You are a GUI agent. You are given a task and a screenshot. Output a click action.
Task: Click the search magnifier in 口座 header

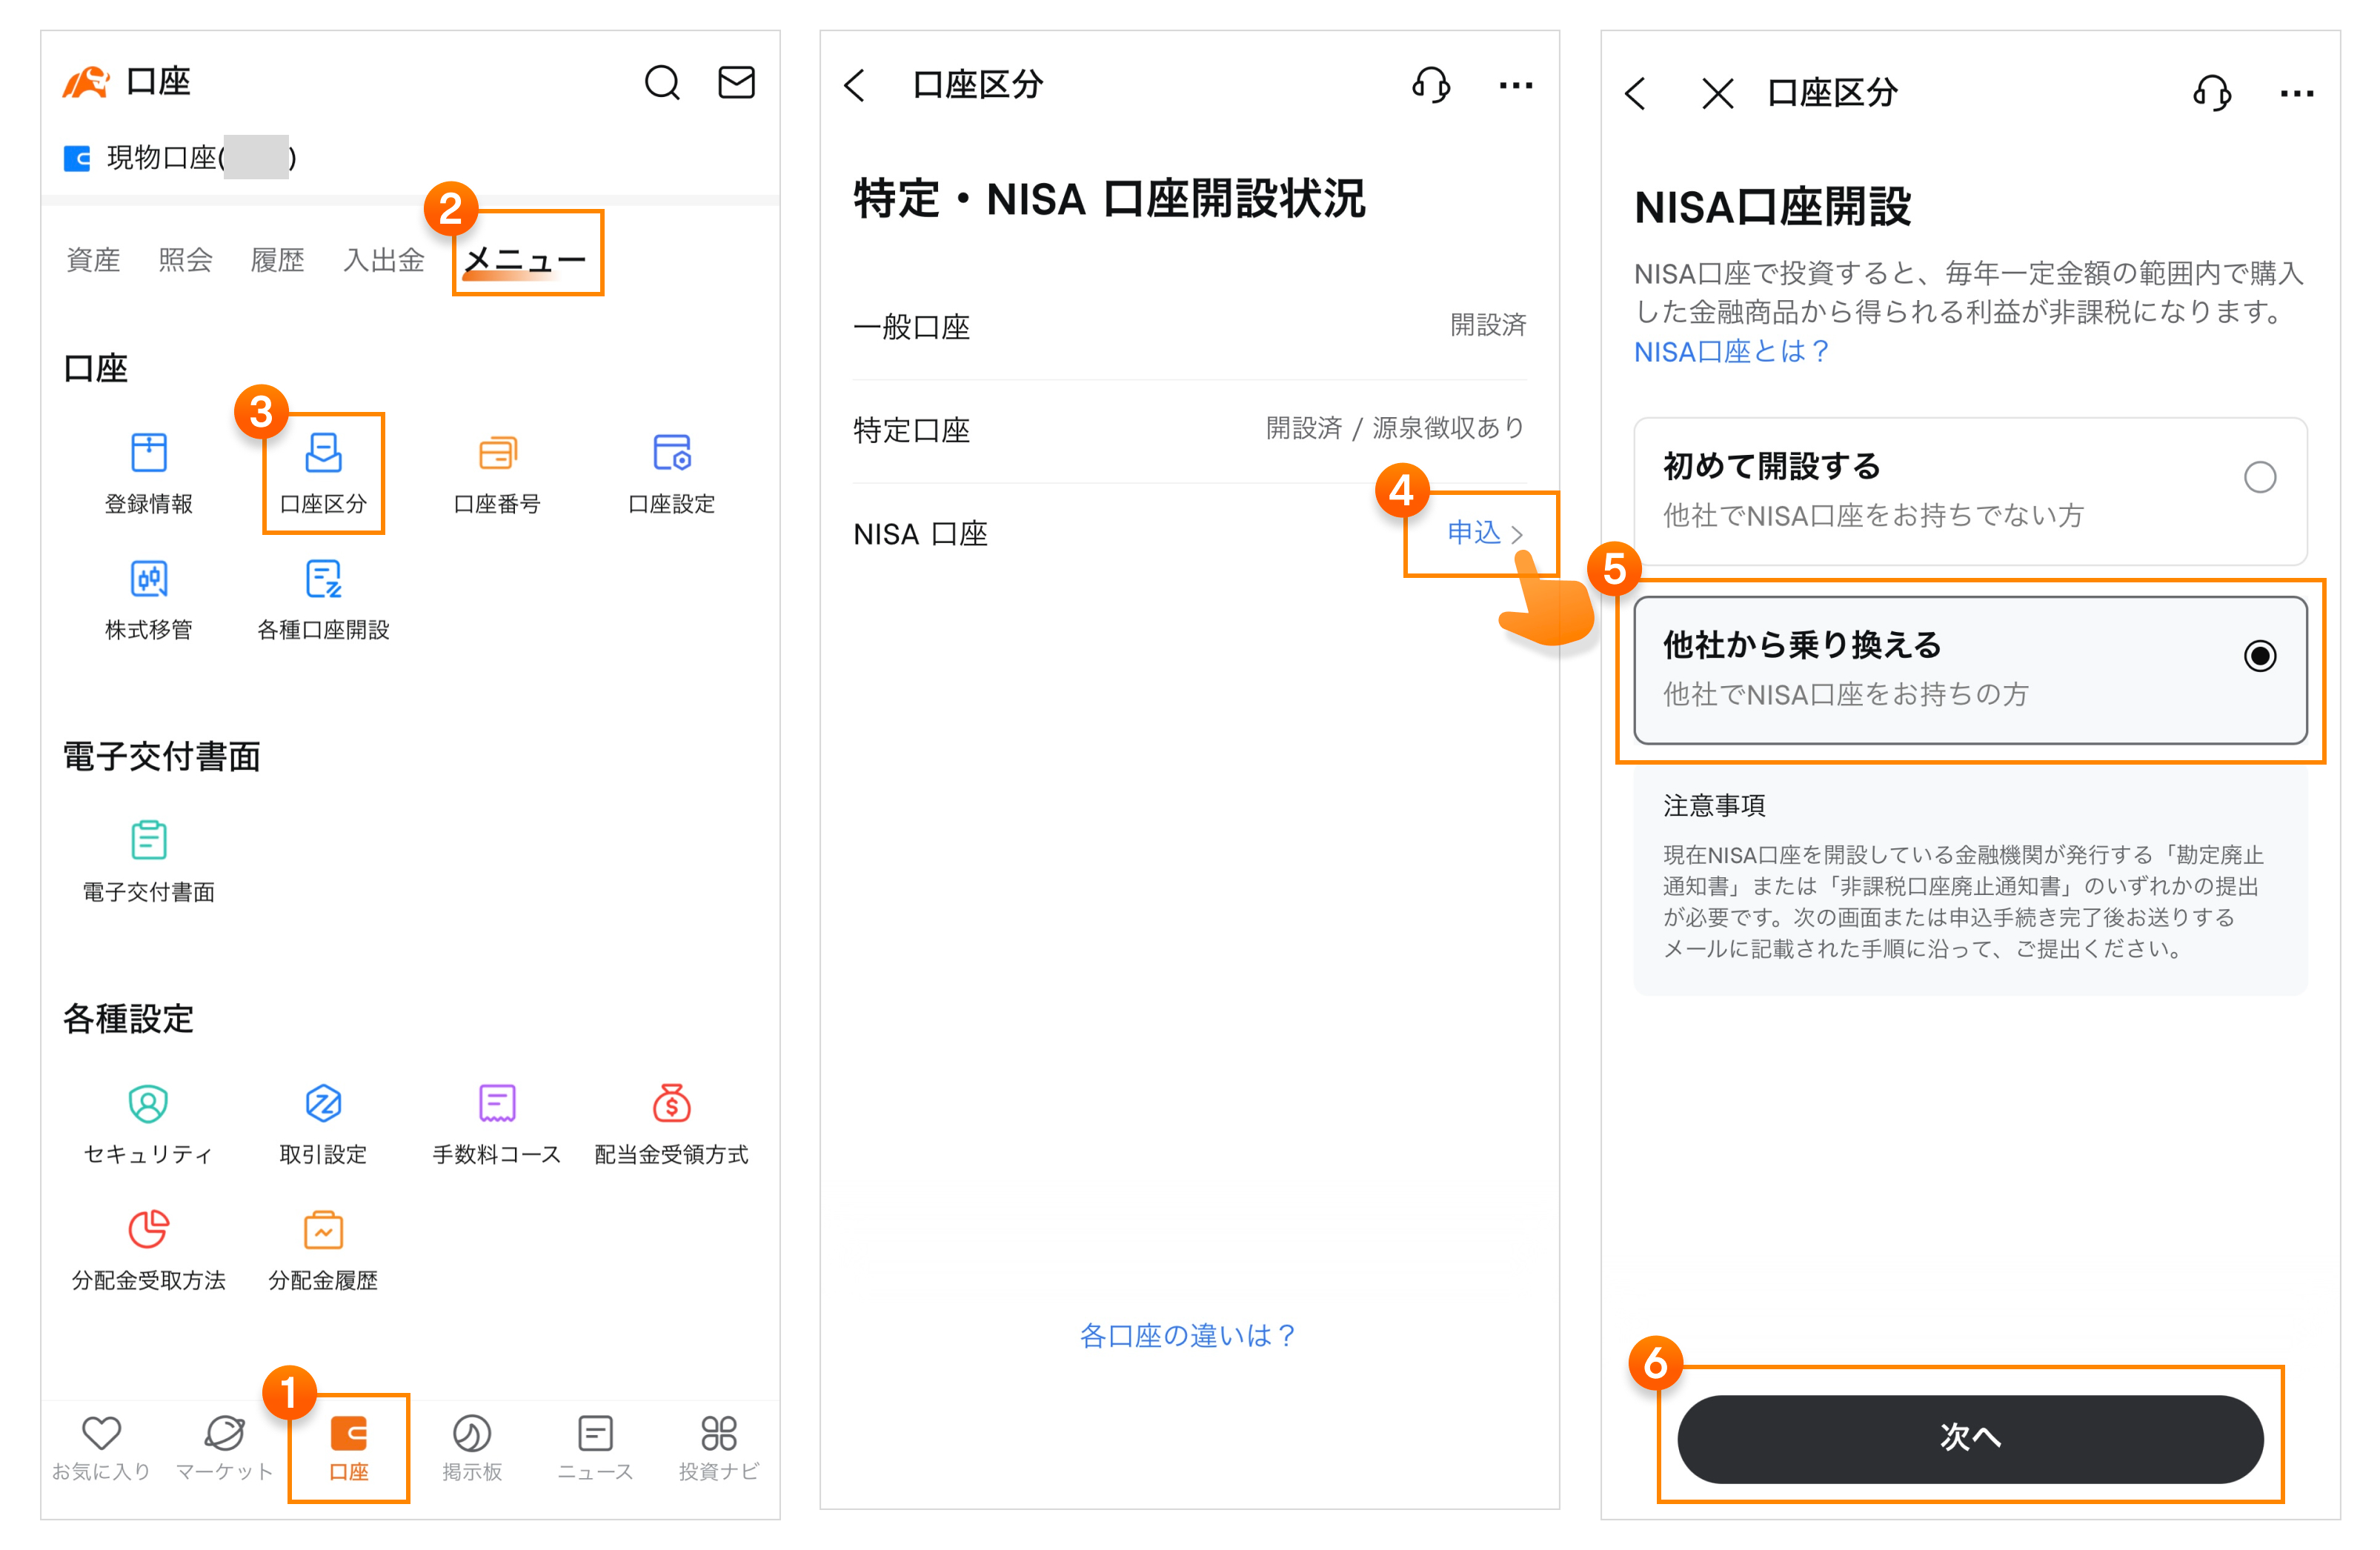point(661,83)
